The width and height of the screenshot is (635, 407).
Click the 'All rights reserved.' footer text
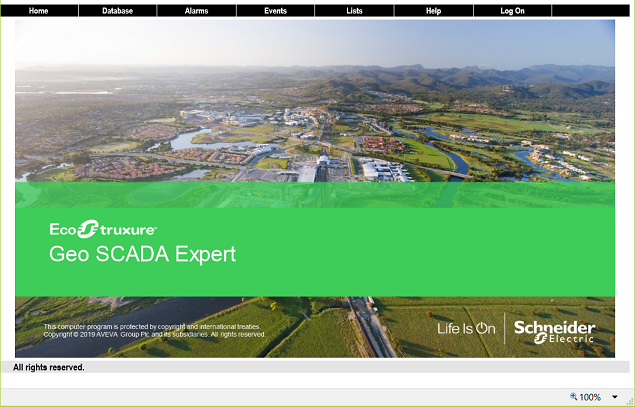49,367
